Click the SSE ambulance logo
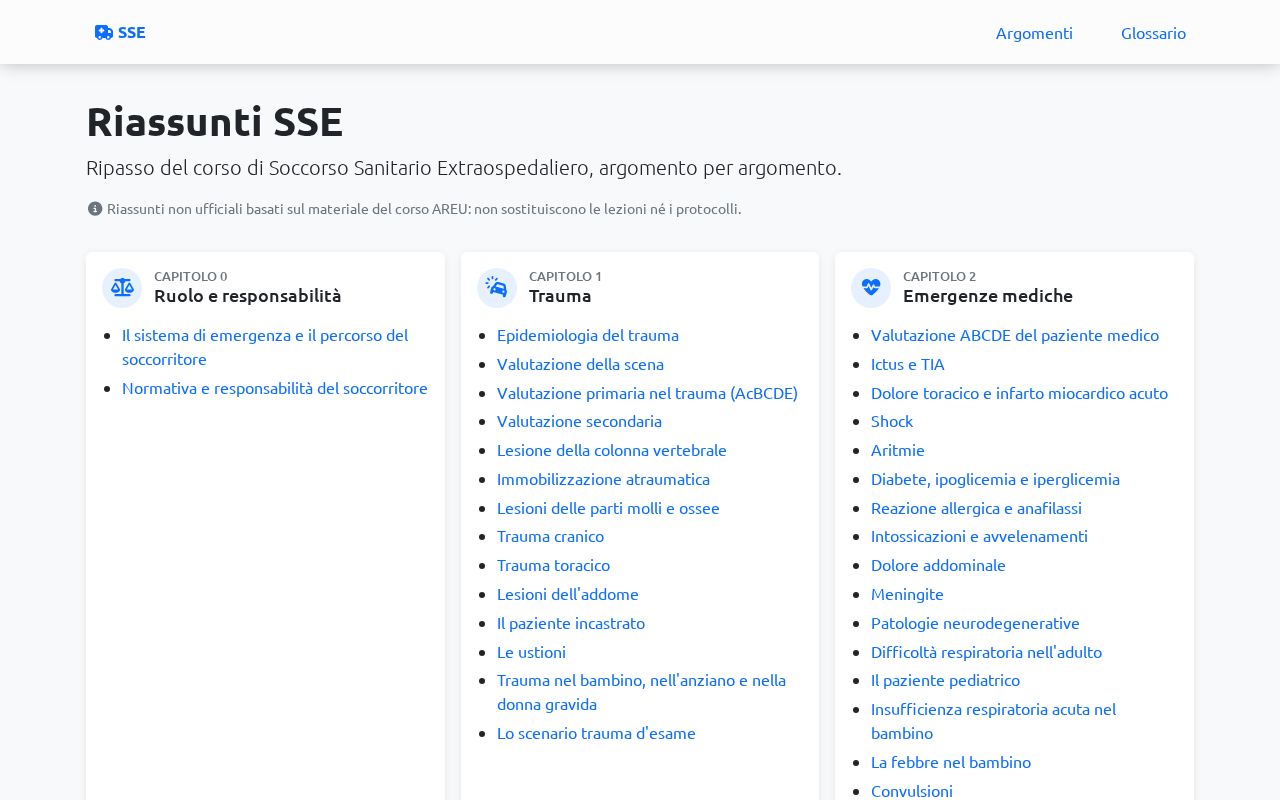The width and height of the screenshot is (1280, 800). pos(120,32)
